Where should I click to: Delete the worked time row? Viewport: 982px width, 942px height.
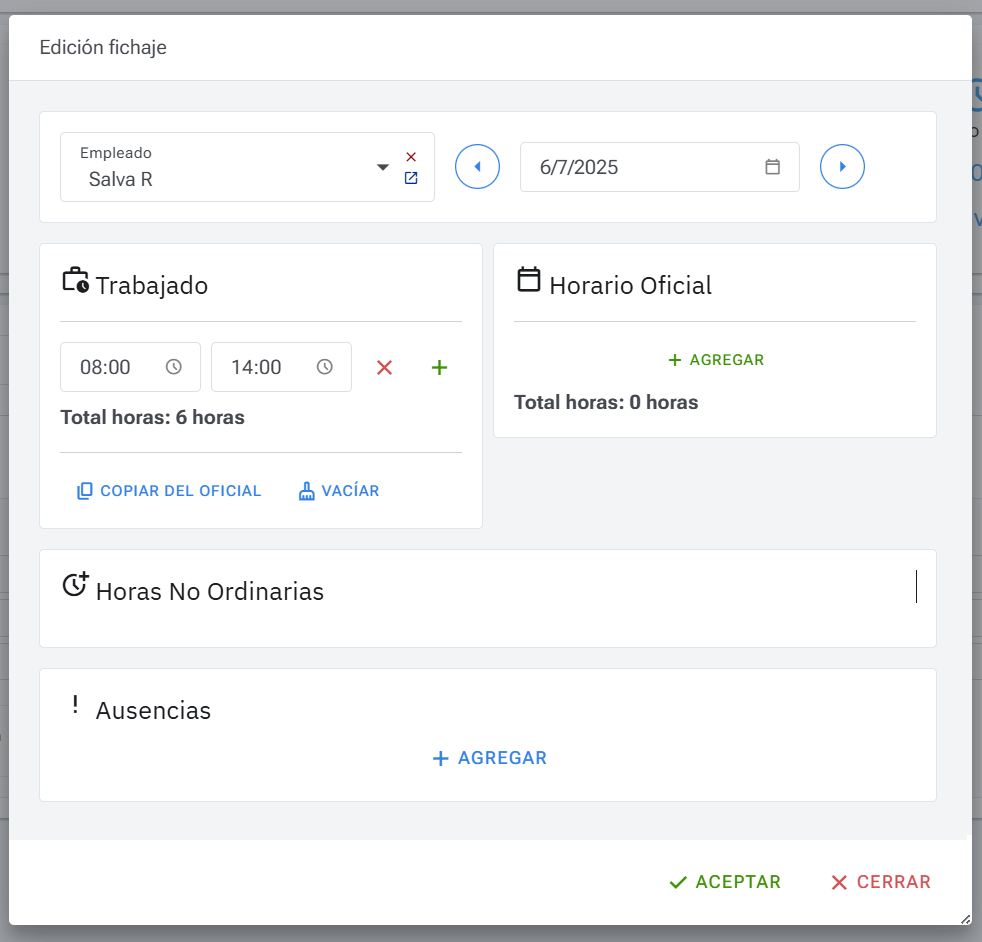point(384,368)
